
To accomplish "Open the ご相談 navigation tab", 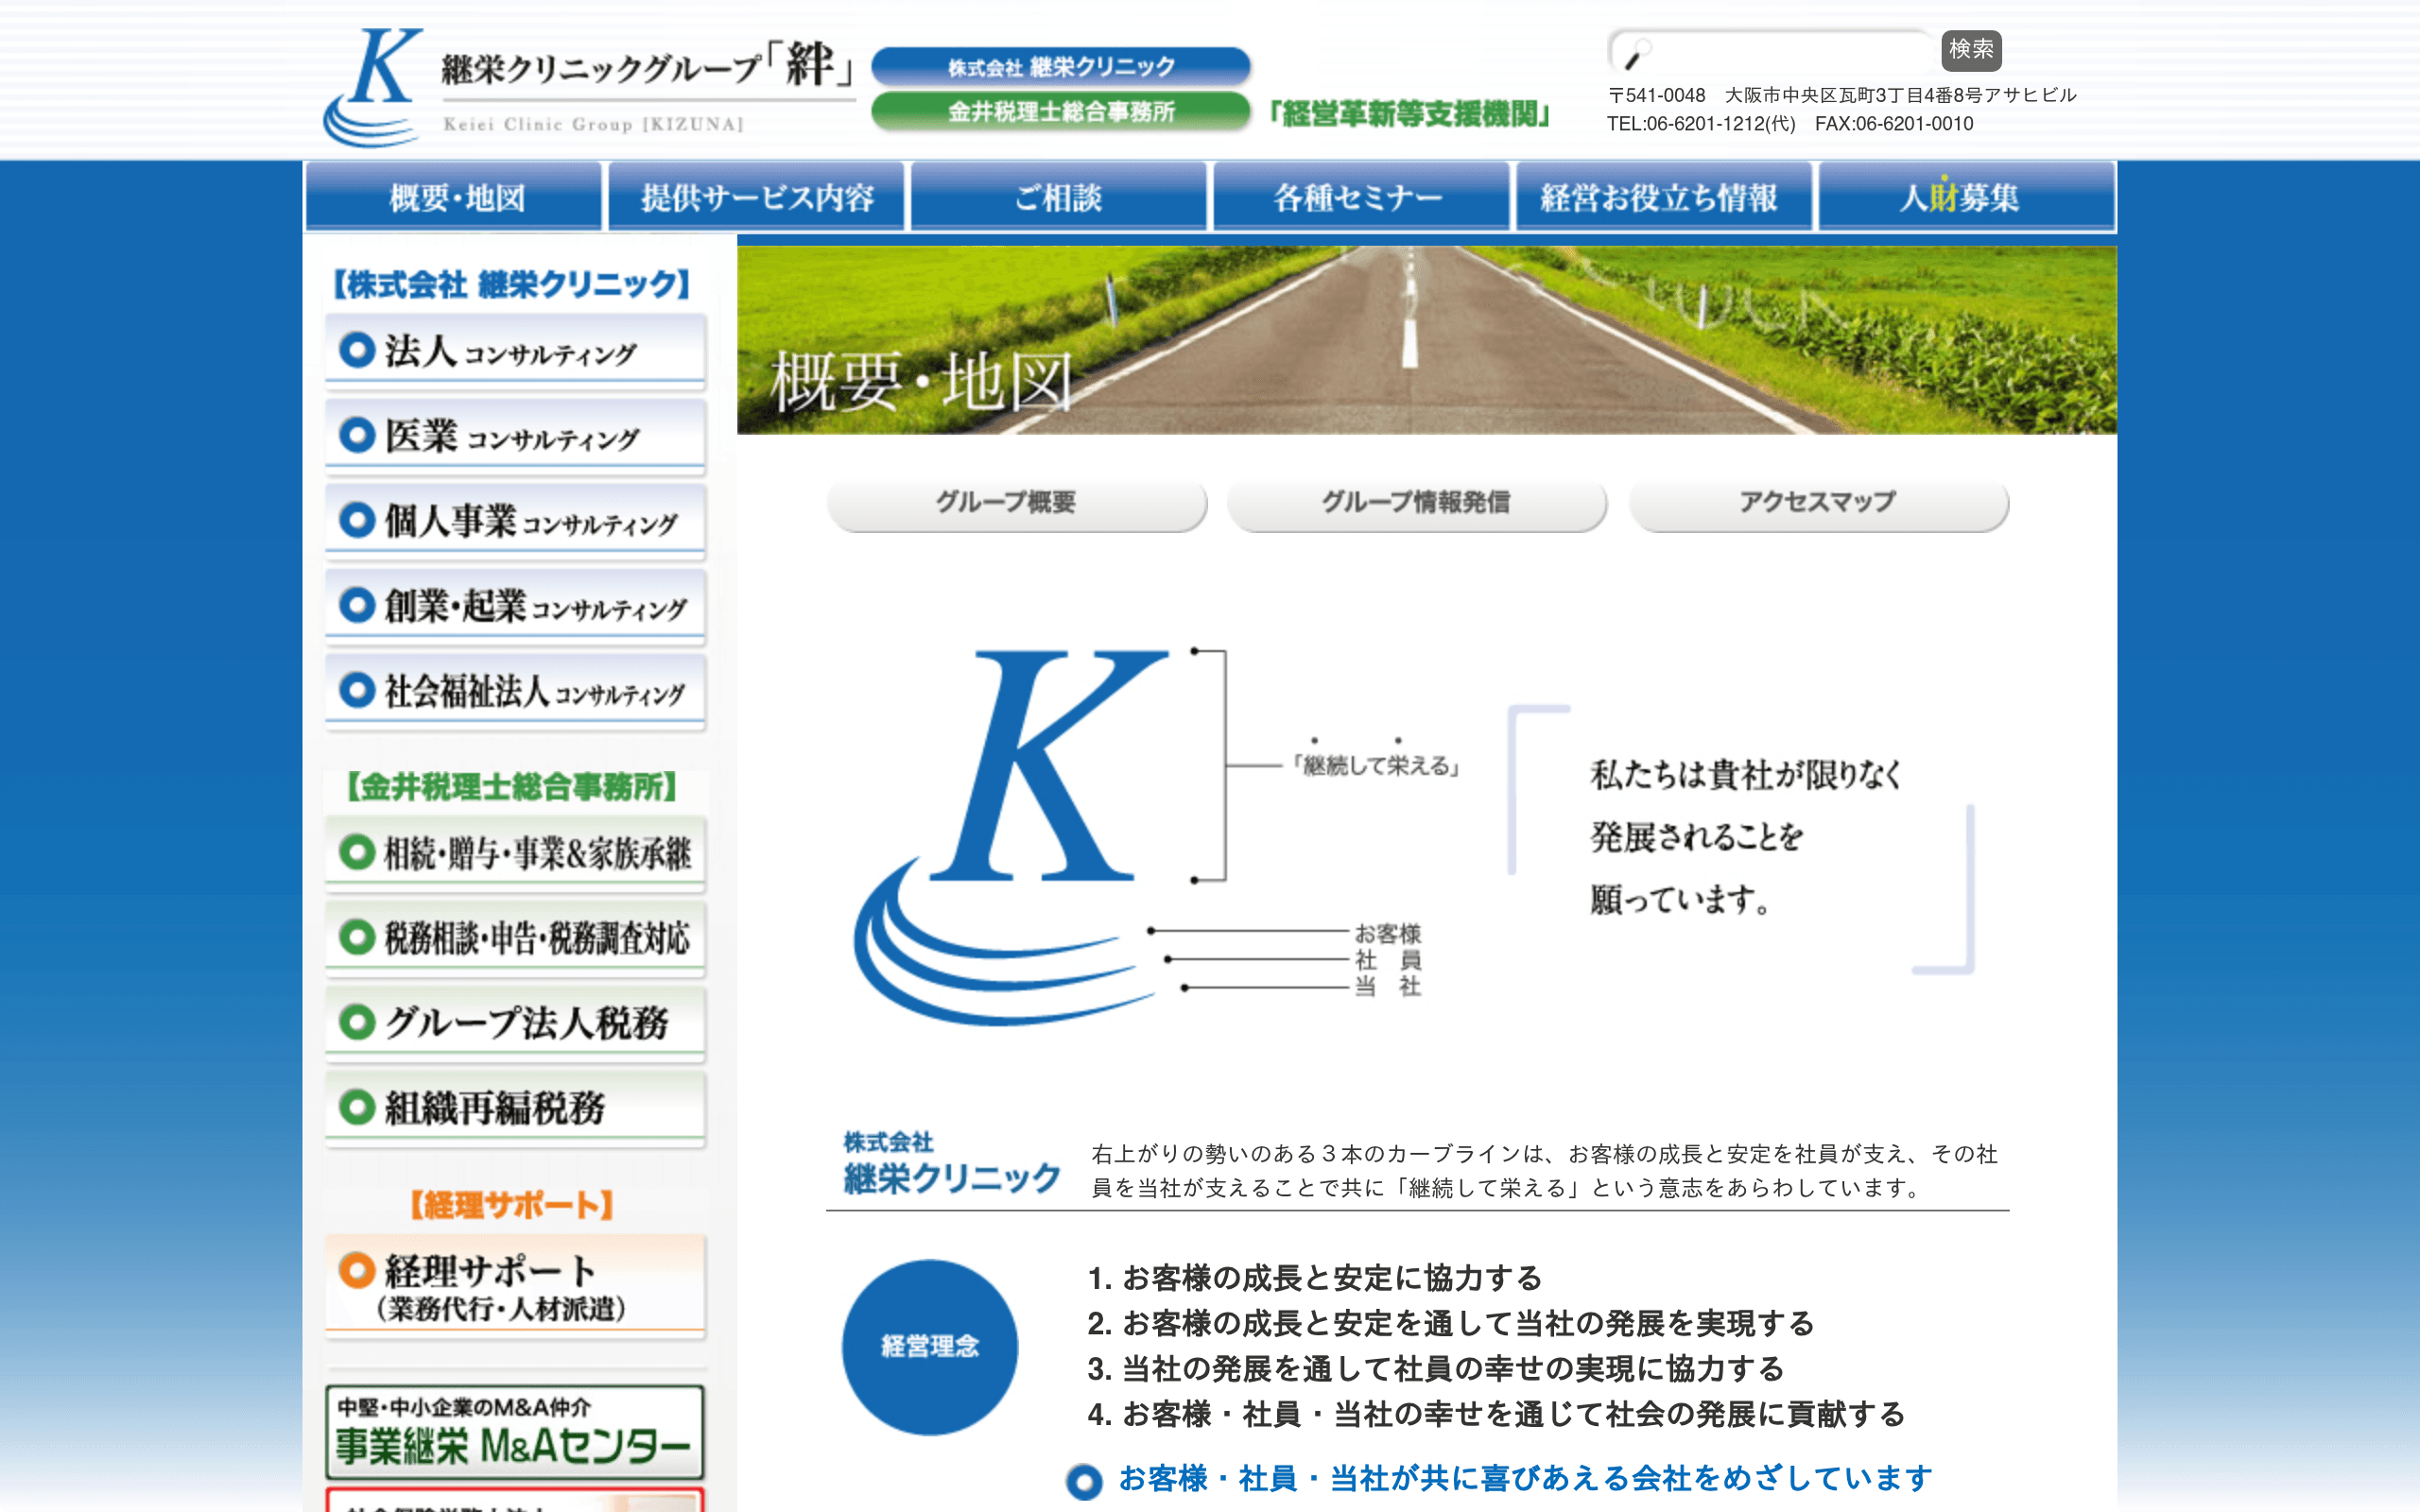I will [x=1059, y=197].
